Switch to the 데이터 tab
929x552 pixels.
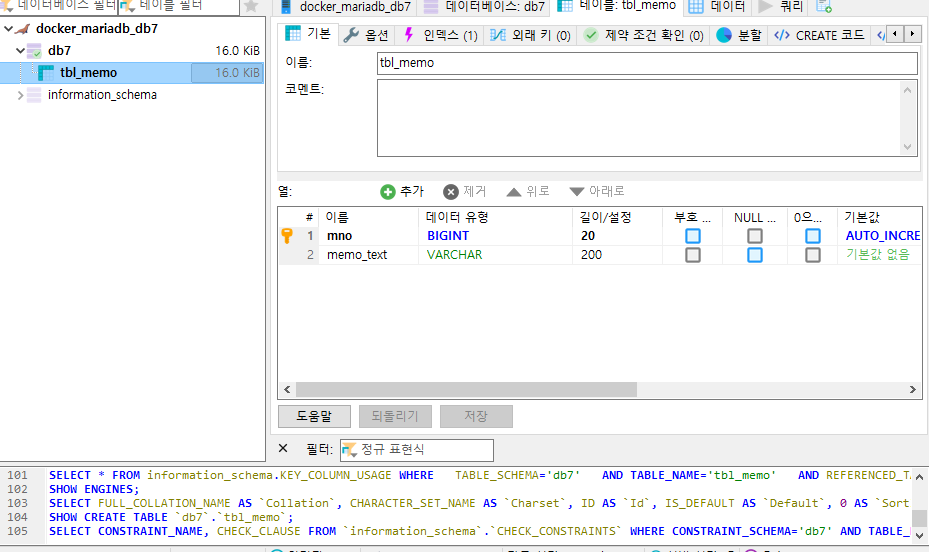coord(717,7)
